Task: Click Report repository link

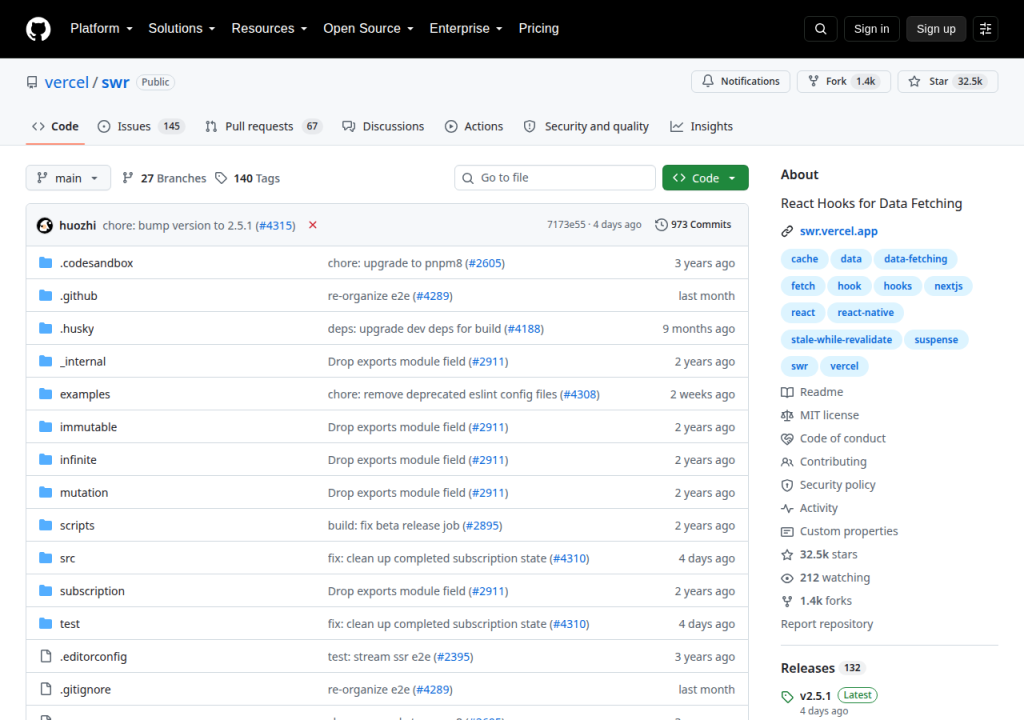Action: [827, 624]
